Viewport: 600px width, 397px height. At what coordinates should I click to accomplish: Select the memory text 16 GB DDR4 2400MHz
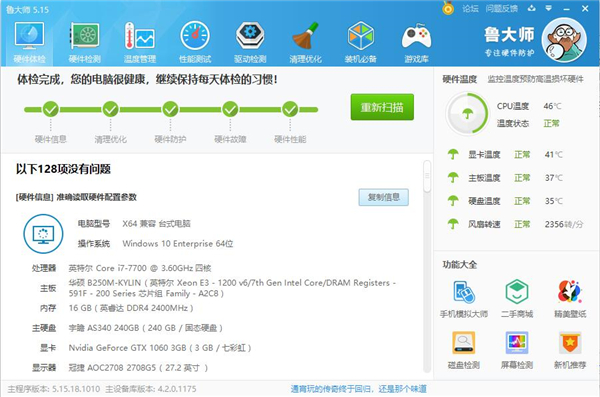(131, 308)
